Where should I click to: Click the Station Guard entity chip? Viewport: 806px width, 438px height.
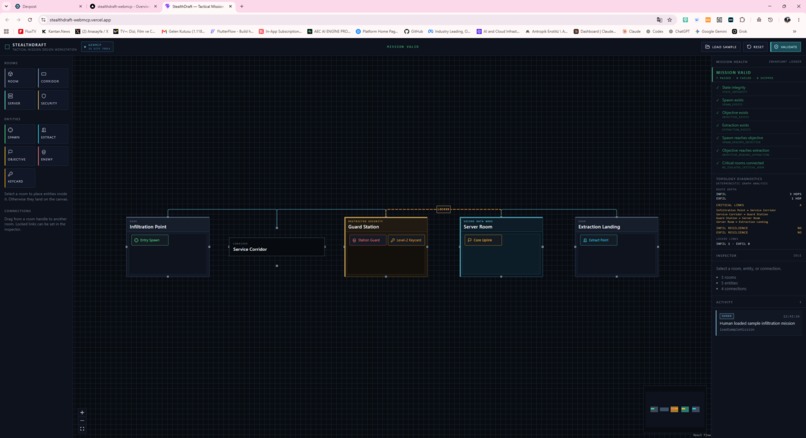click(368, 240)
